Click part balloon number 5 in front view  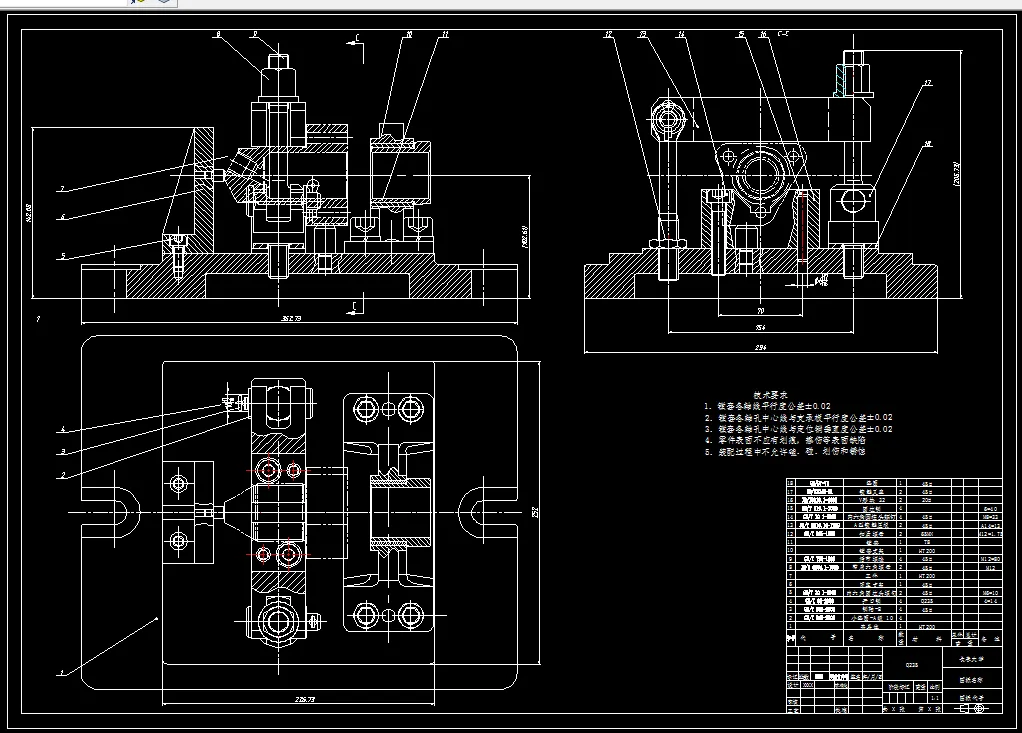pyautogui.click(x=63, y=256)
